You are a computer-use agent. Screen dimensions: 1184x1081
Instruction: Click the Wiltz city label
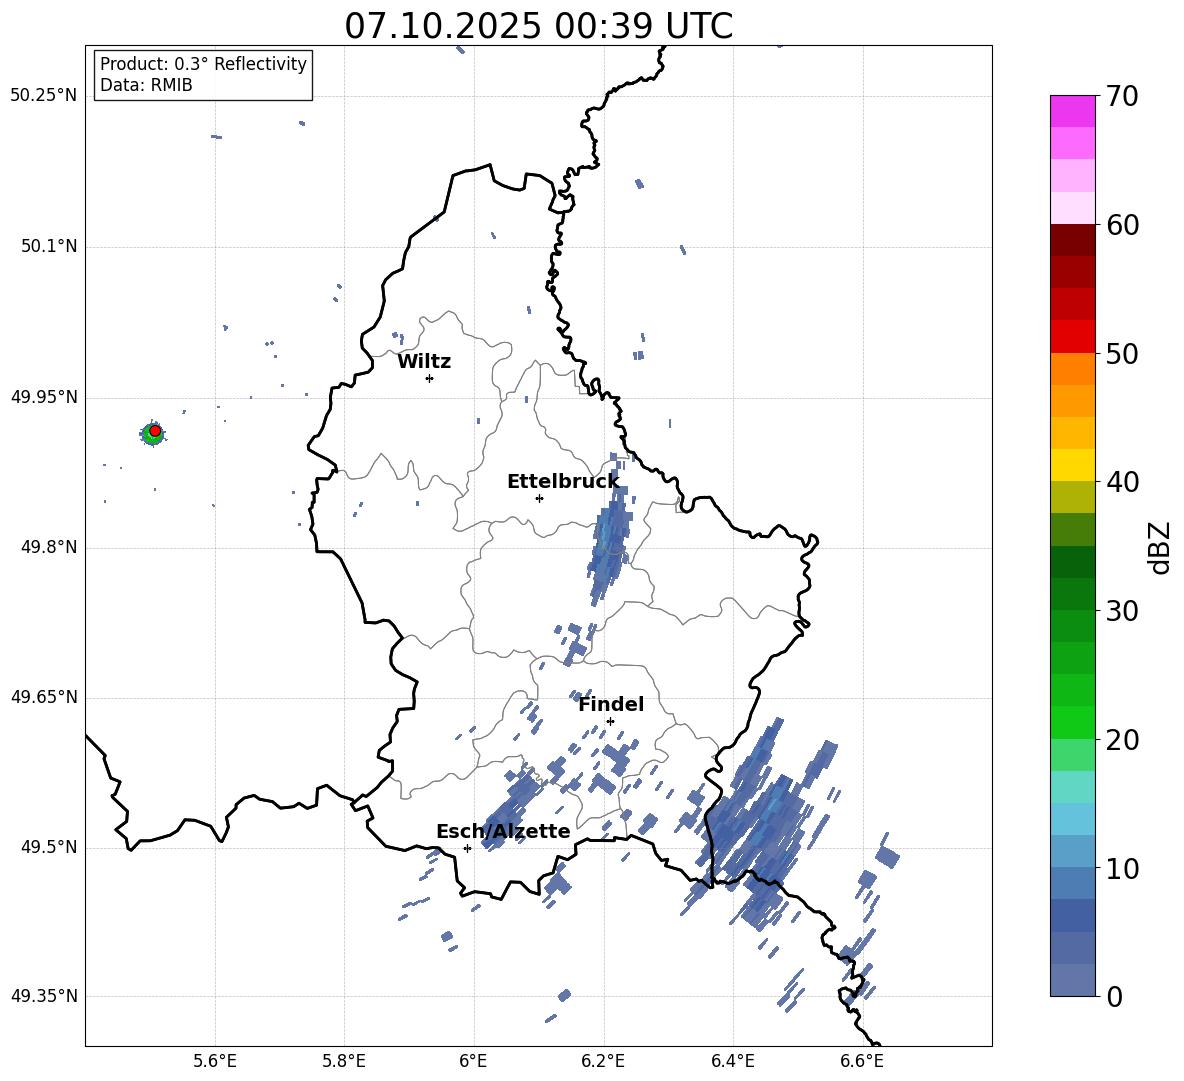point(424,362)
